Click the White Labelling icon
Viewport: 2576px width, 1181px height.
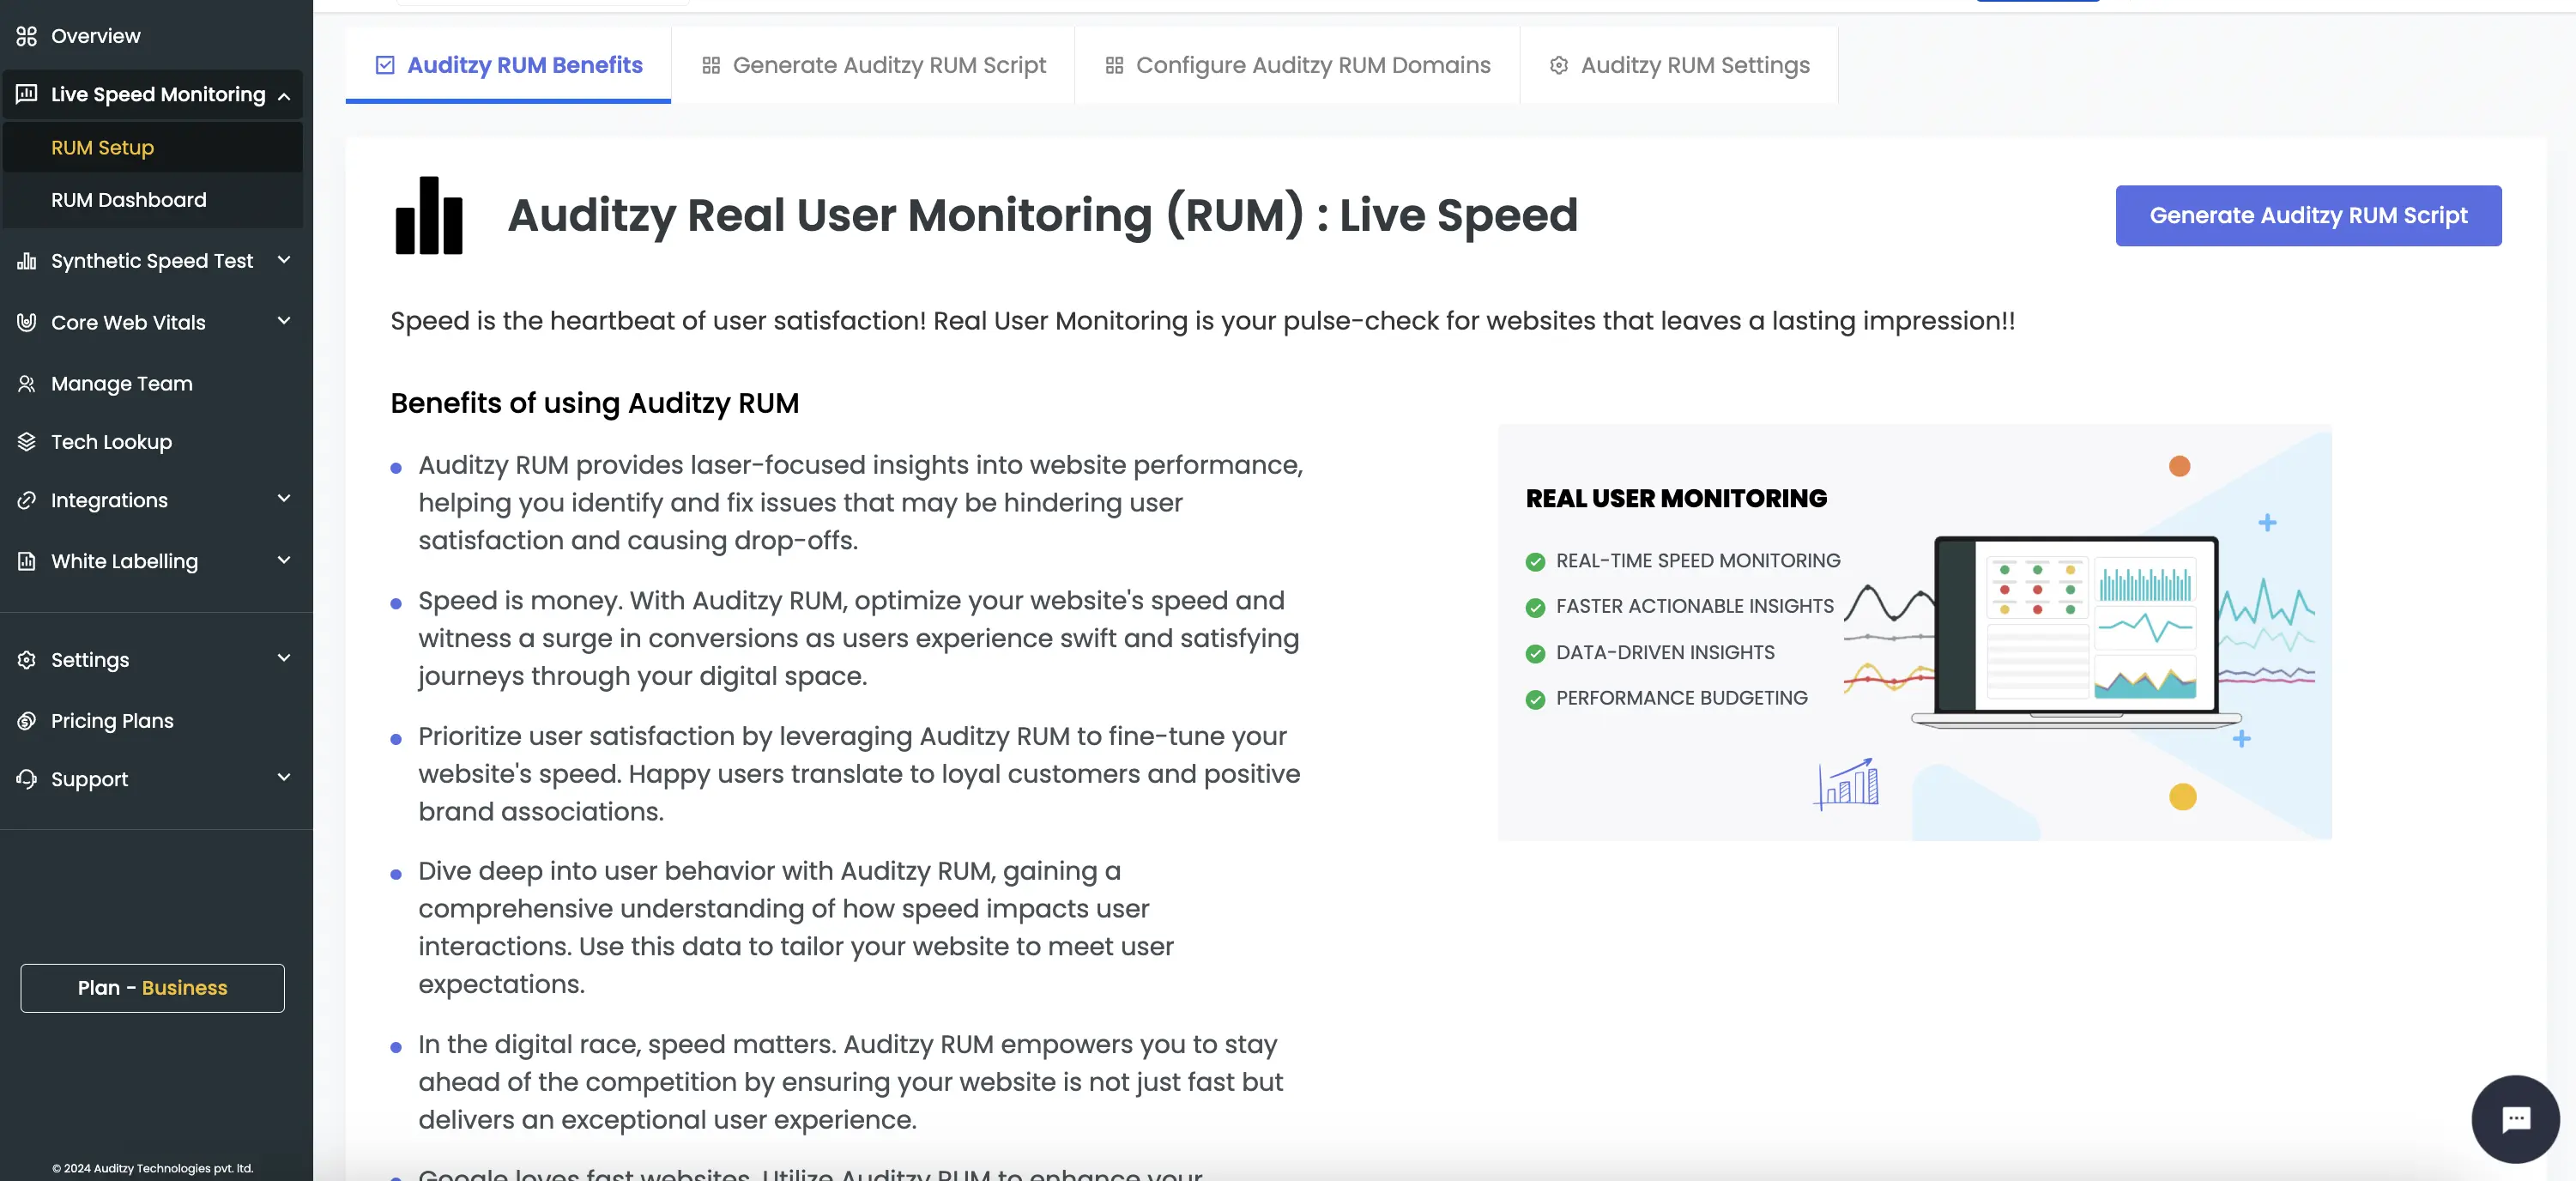[27, 560]
